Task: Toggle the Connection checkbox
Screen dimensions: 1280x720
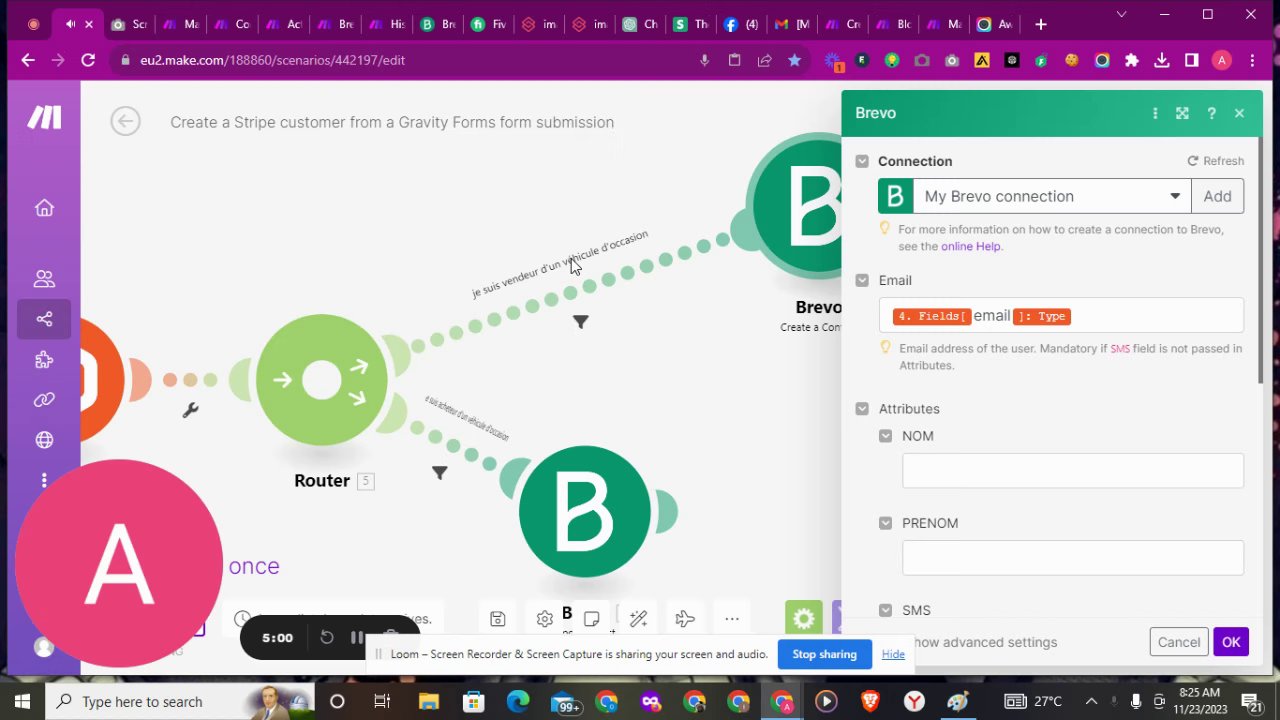Action: (862, 161)
